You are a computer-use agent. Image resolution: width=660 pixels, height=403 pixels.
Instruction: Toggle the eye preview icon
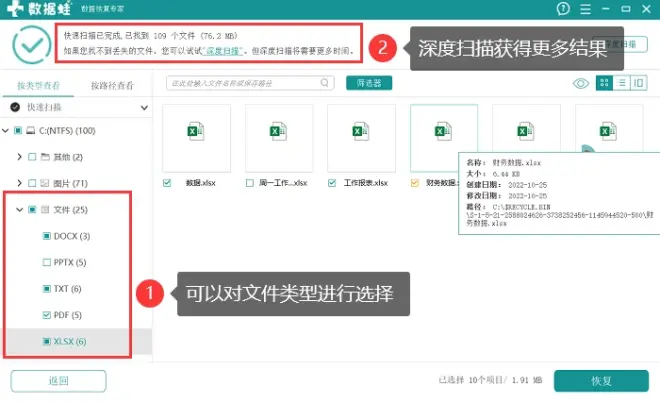pos(581,83)
